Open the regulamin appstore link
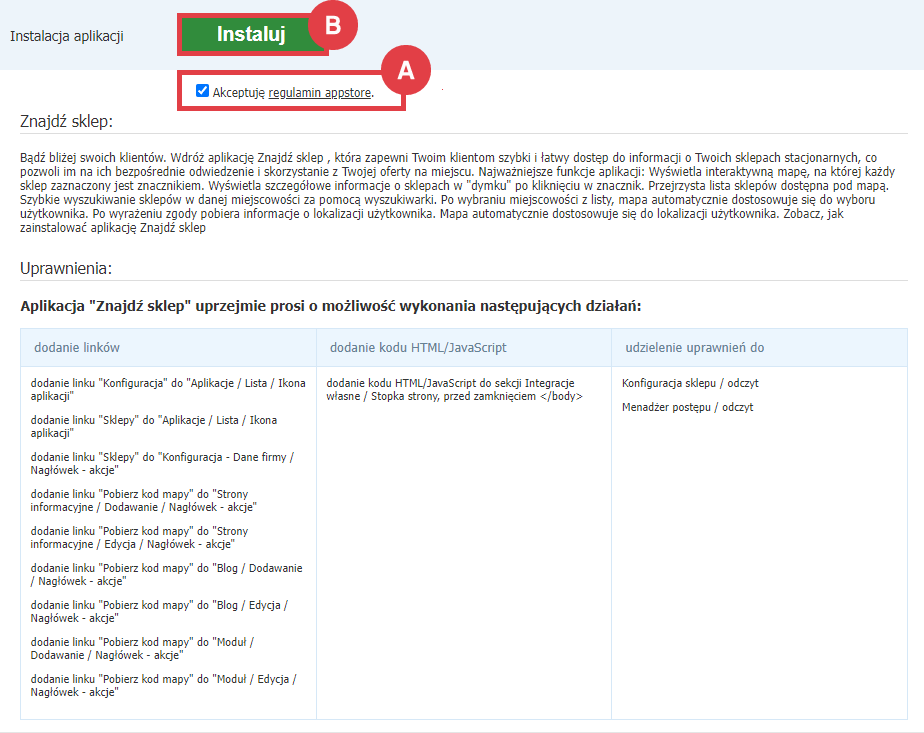This screenshot has width=924, height=733. pyautogui.click(x=320, y=93)
